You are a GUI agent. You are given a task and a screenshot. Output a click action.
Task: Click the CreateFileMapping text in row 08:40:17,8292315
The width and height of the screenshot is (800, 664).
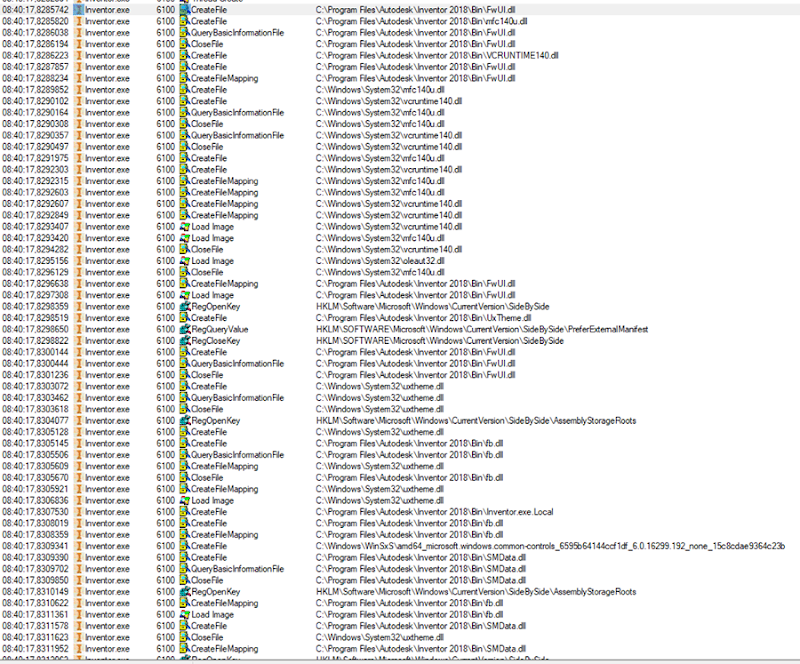(224, 181)
